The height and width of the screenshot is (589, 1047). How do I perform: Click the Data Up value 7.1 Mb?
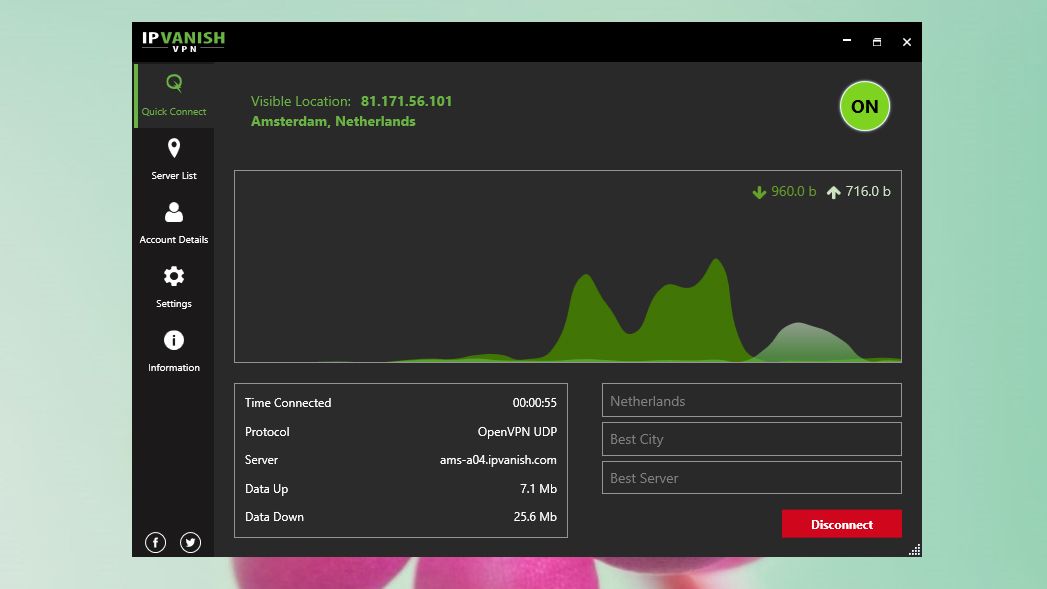538,489
